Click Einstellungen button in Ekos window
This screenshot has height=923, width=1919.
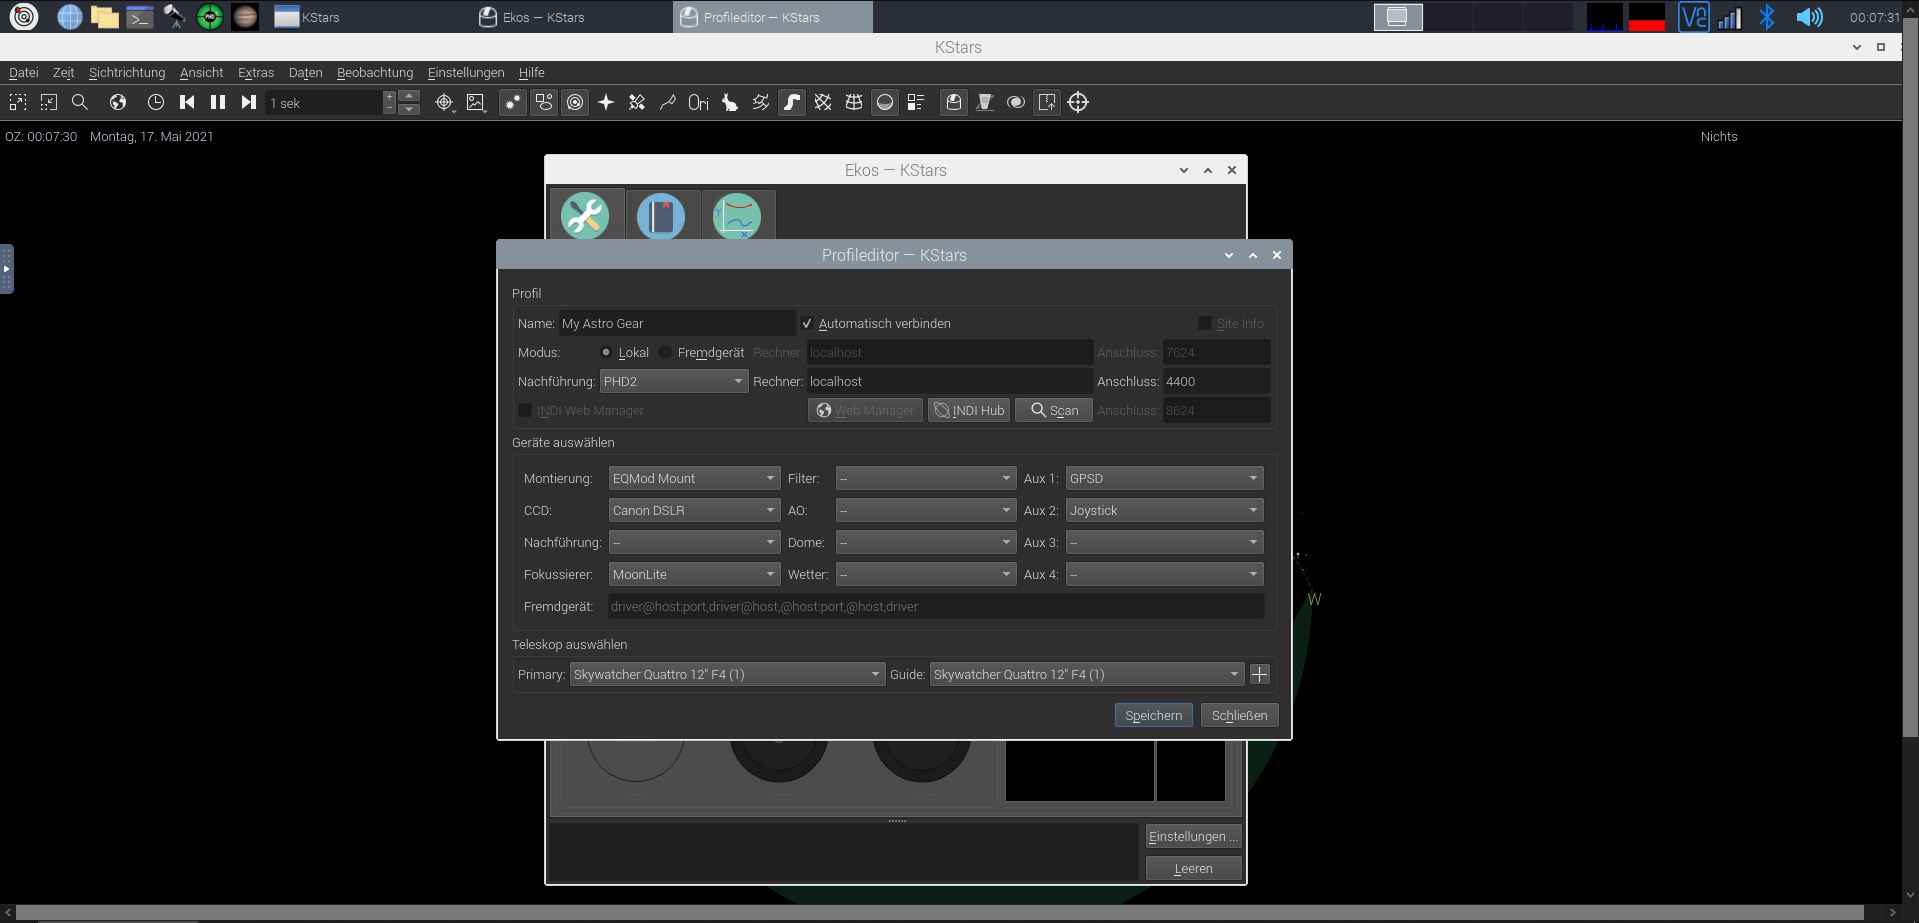pyautogui.click(x=1193, y=836)
